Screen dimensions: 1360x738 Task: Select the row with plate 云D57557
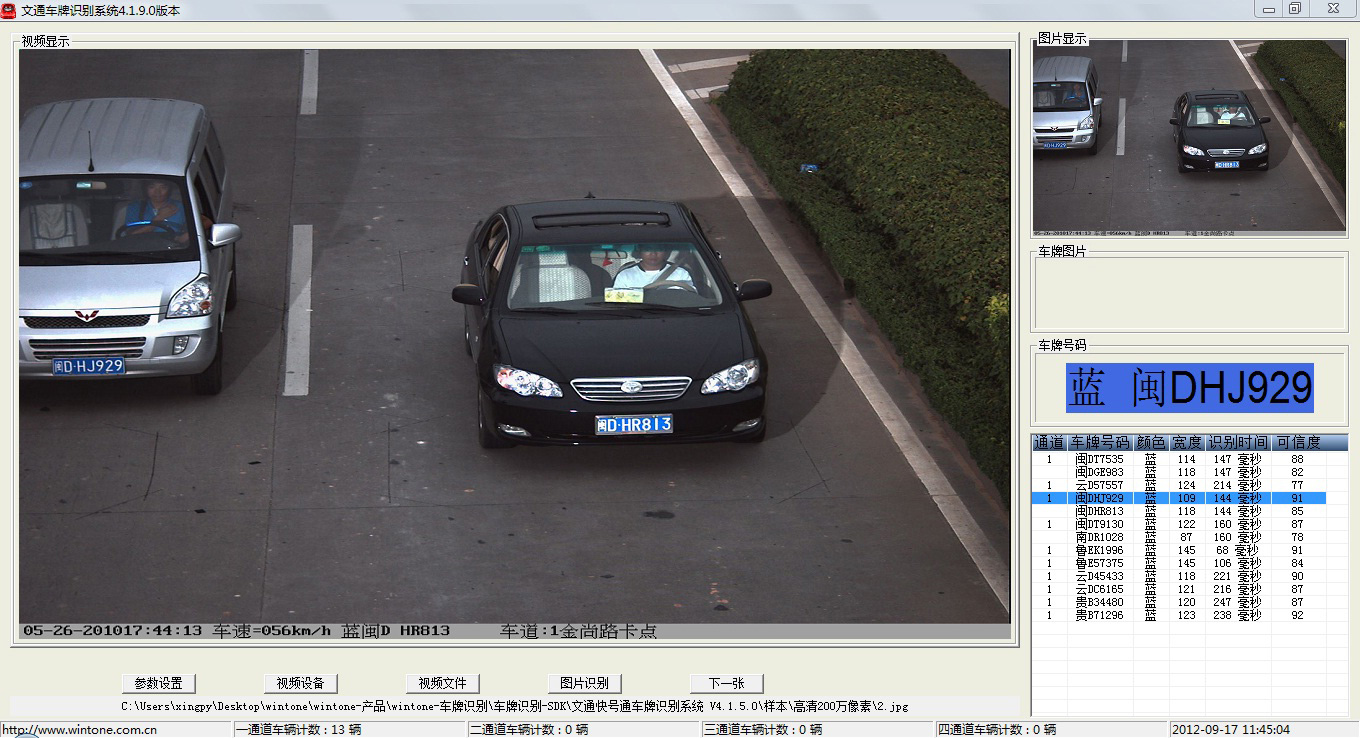click(1099, 485)
